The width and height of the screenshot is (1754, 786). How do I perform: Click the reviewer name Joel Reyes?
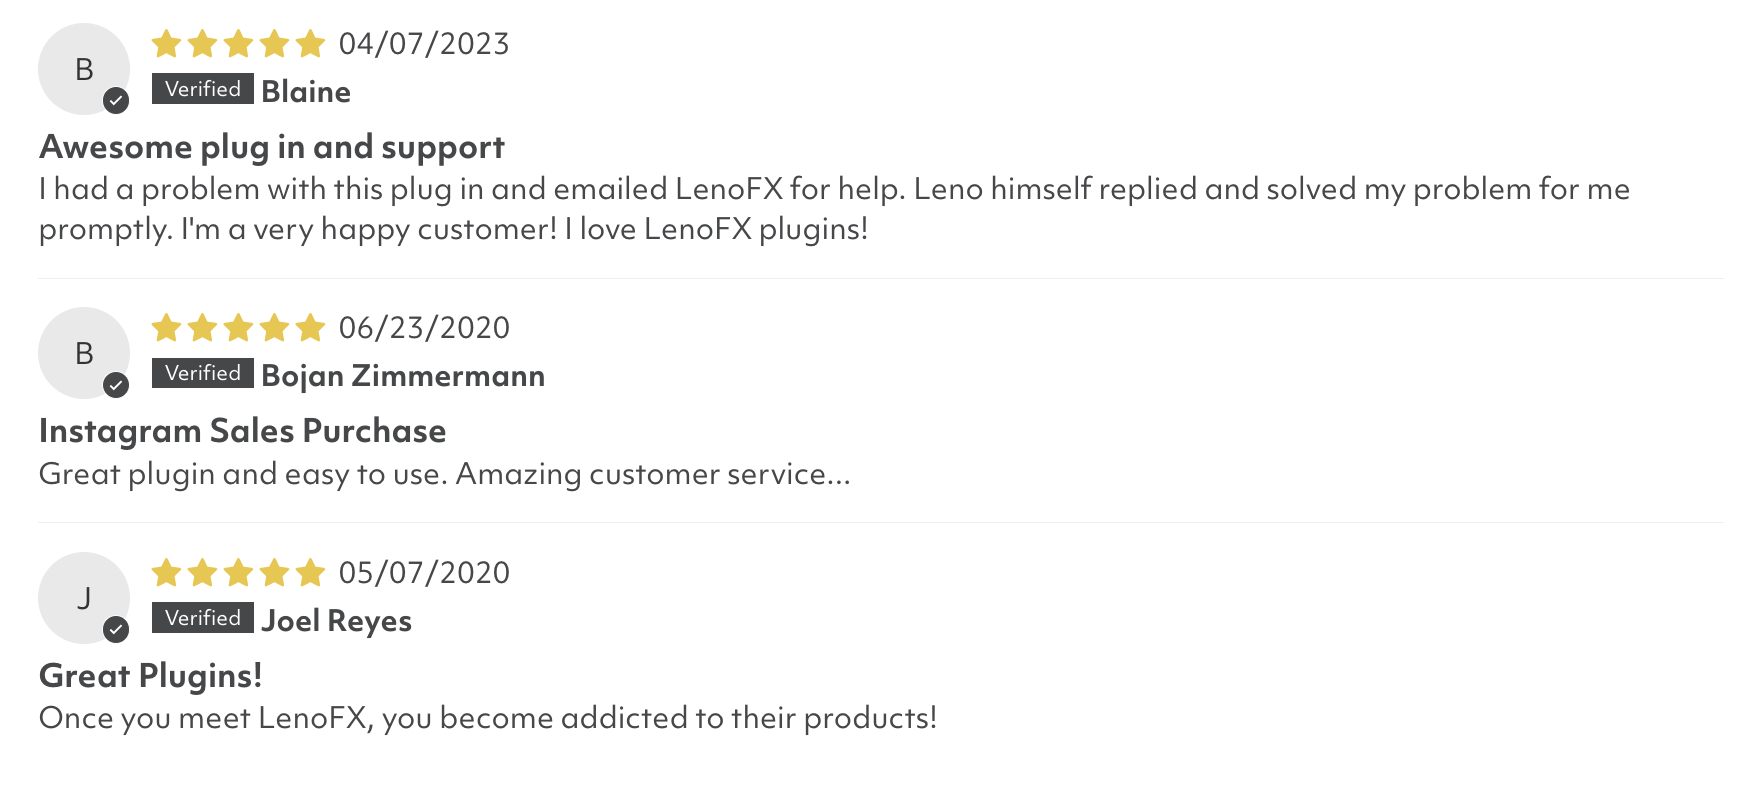[x=336, y=621]
